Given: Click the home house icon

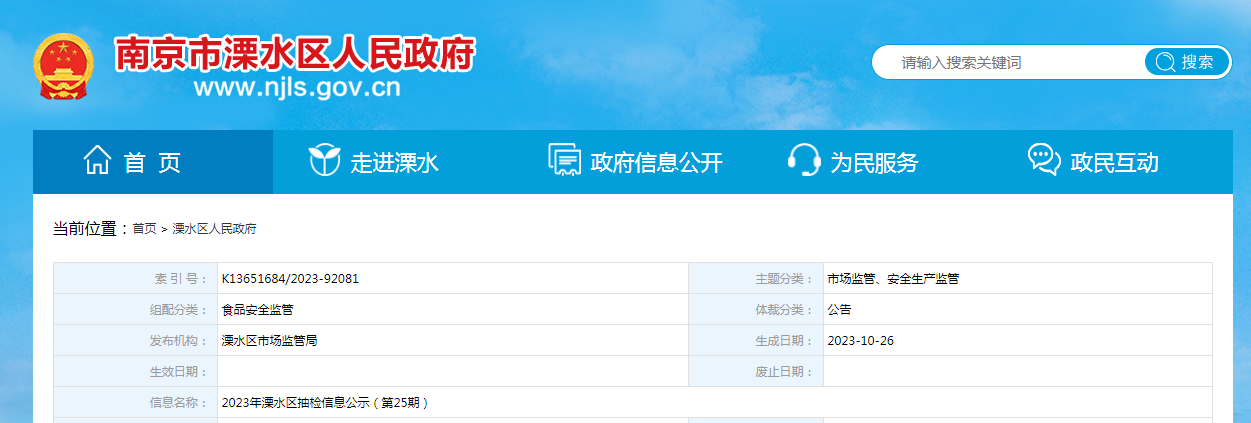Looking at the screenshot, I should (97, 160).
